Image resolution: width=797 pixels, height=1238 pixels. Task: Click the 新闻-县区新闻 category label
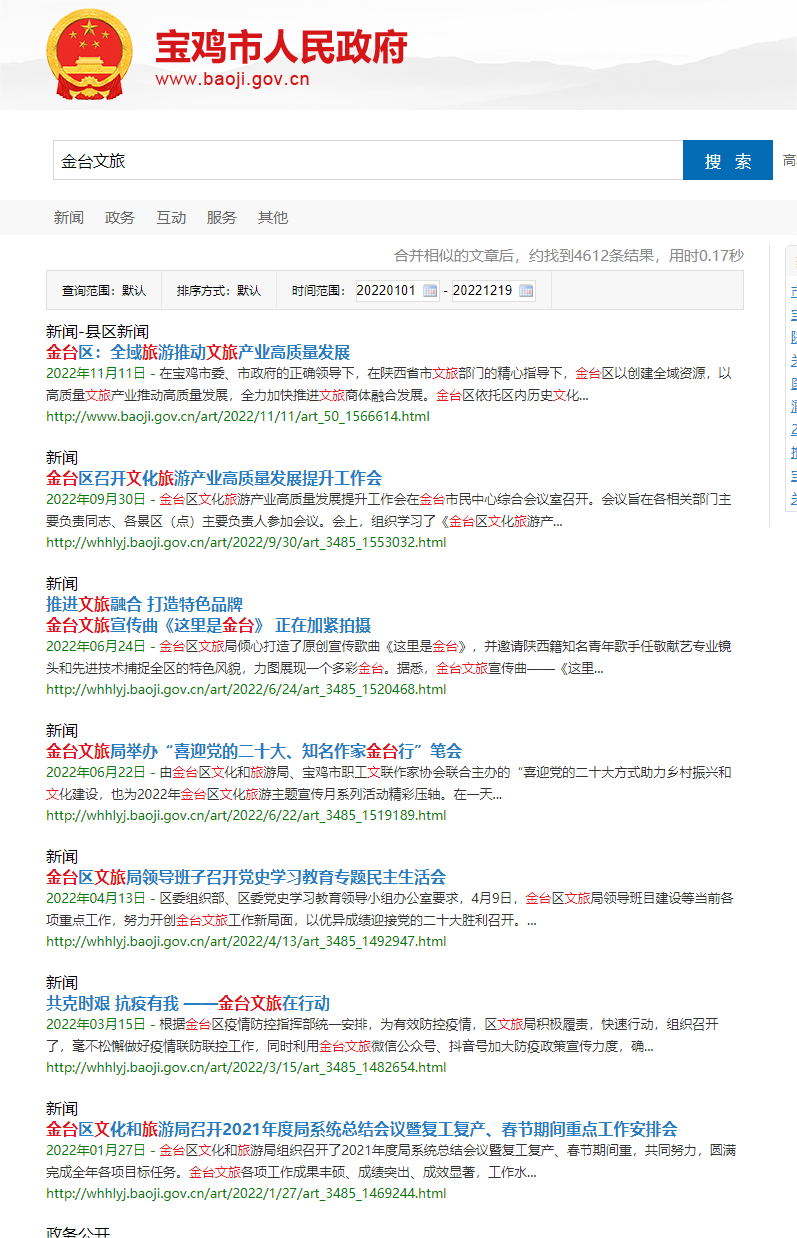tap(97, 331)
